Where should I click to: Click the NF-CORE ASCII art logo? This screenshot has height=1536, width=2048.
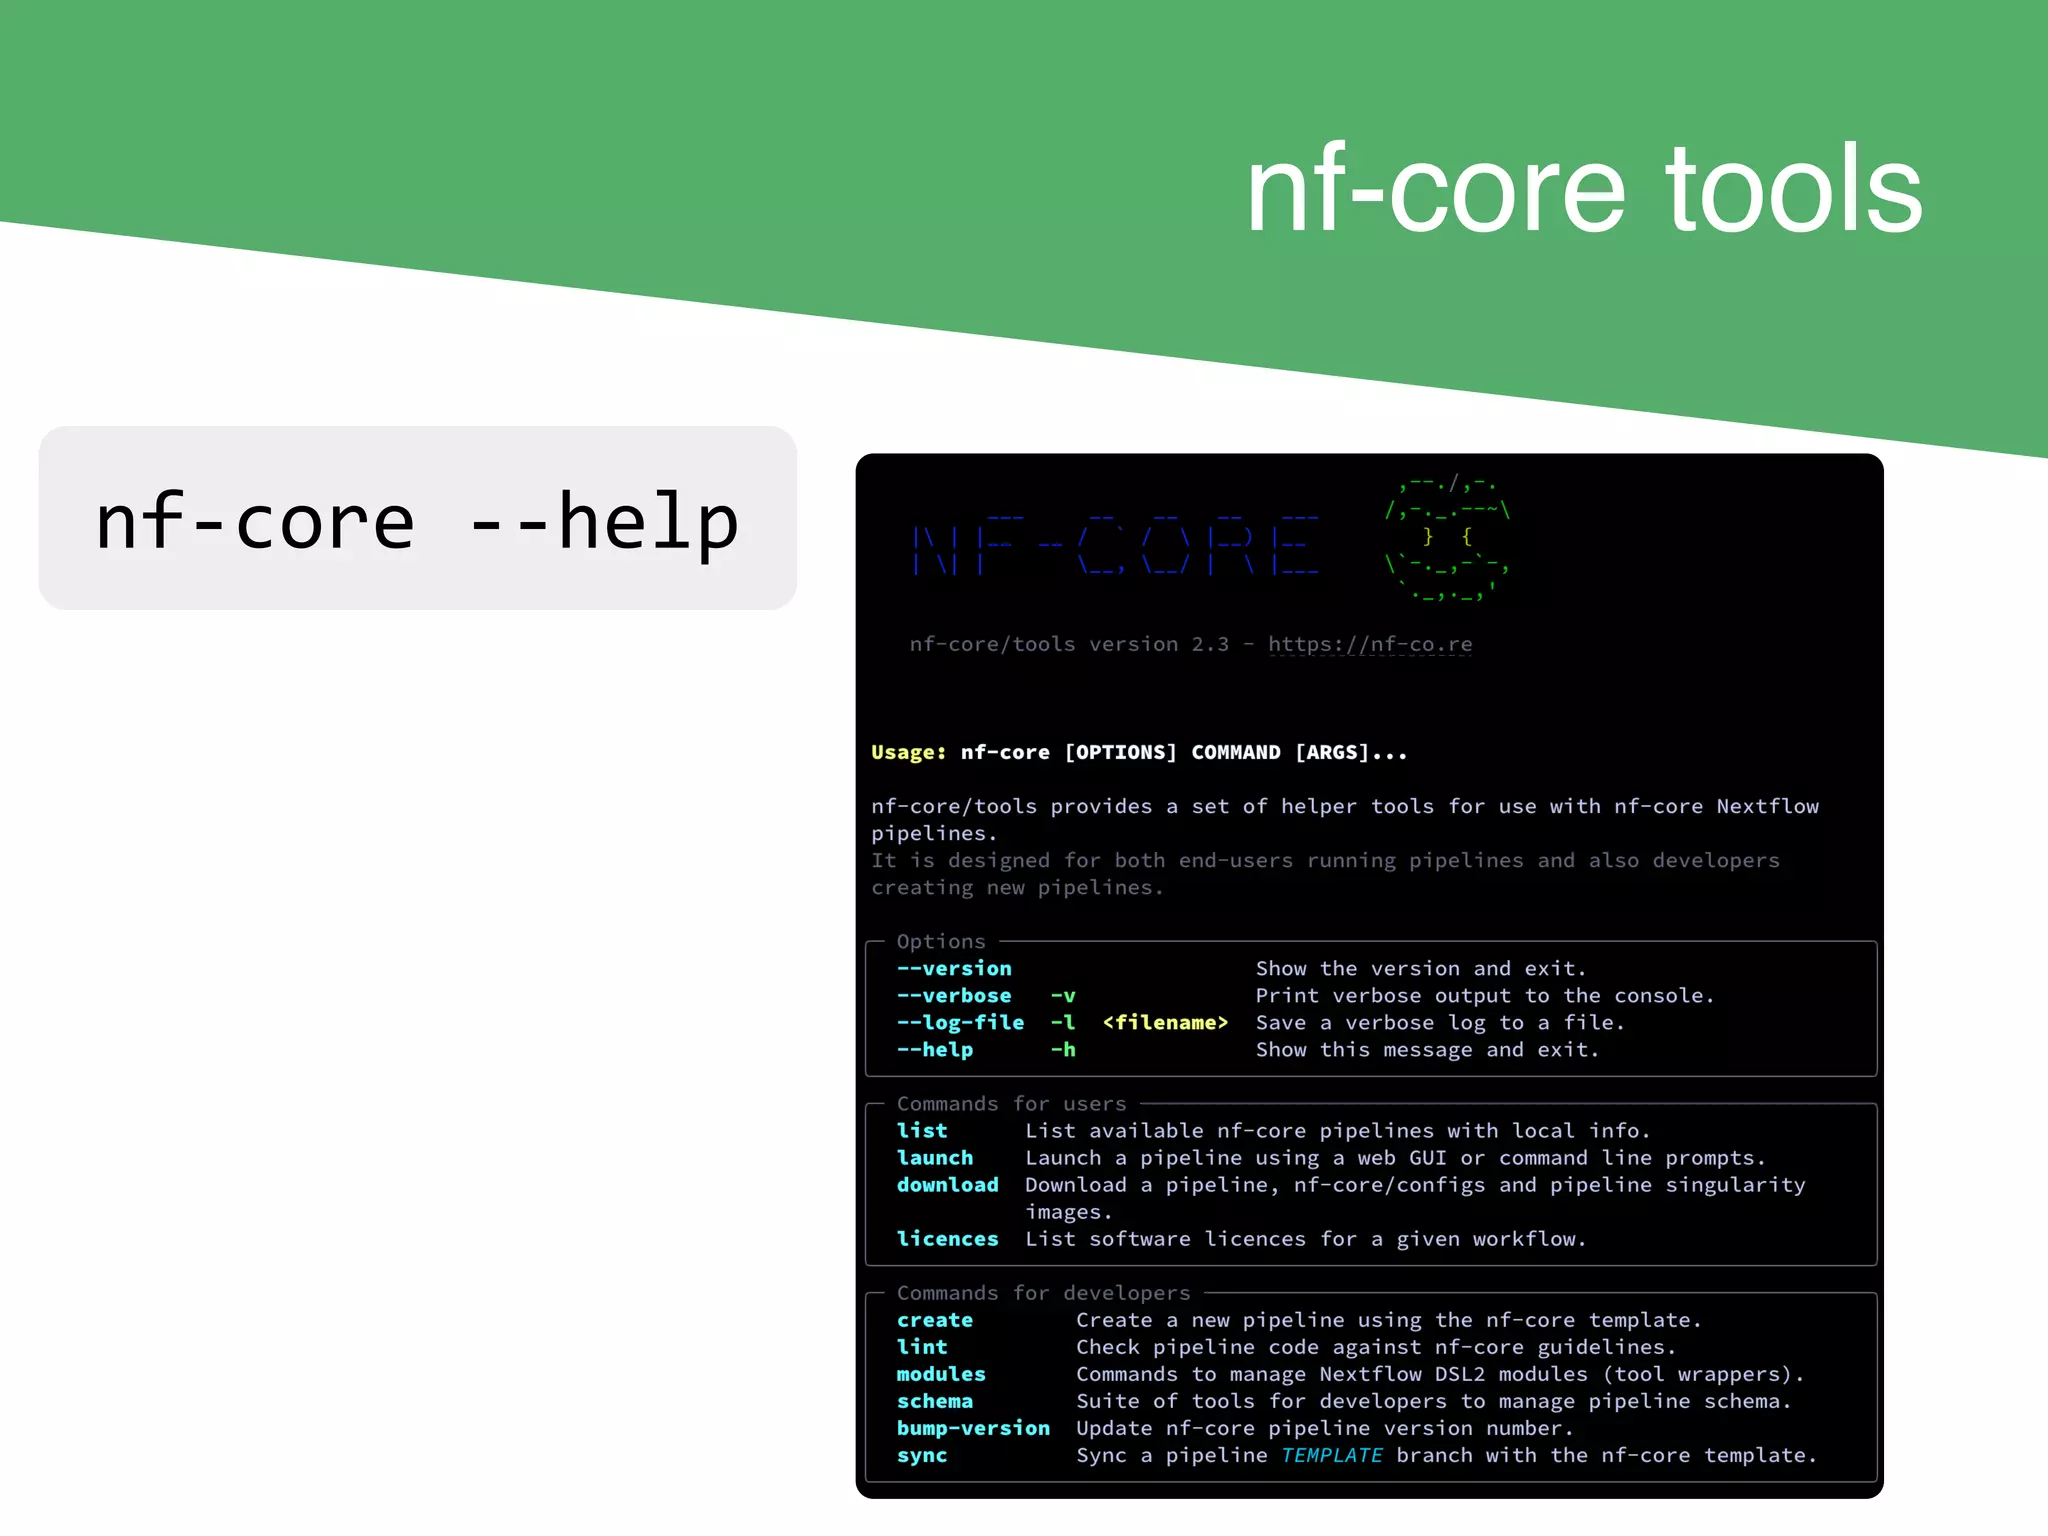pyautogui.click(x=1116, y=546)
